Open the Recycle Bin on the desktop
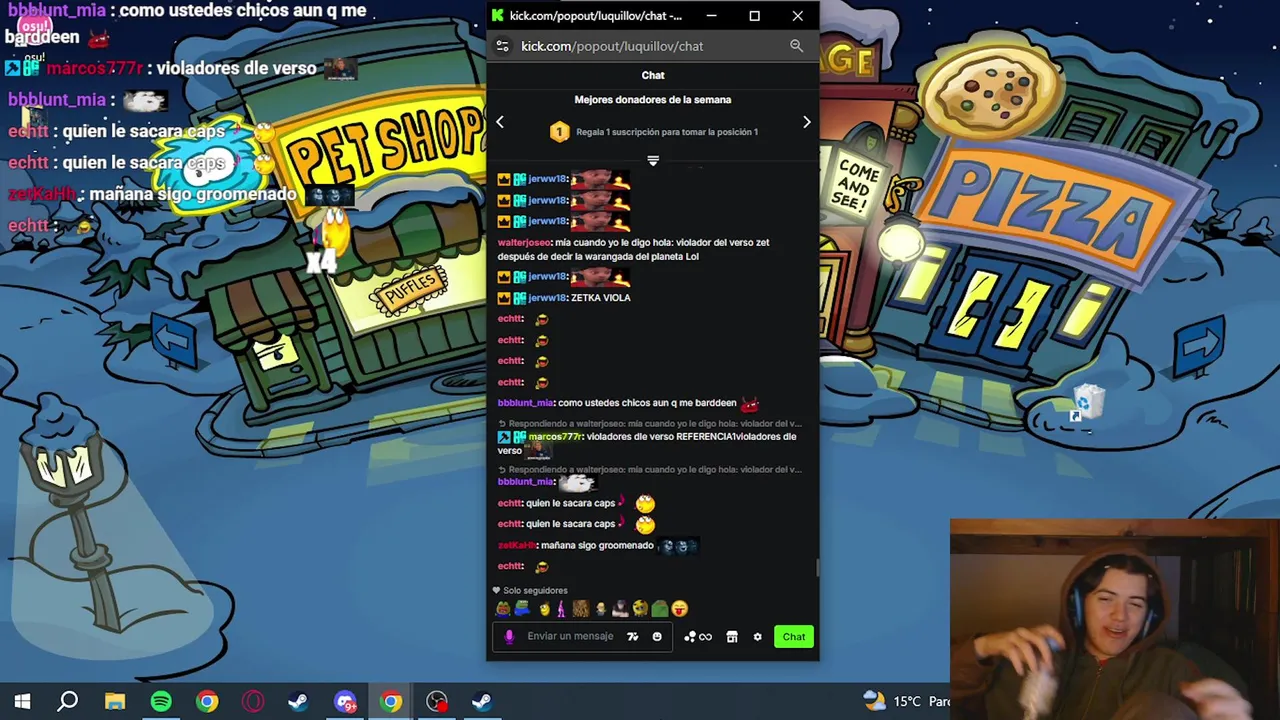The width and height of the screenshot is (1280, 720). [x=1086, y=402]
